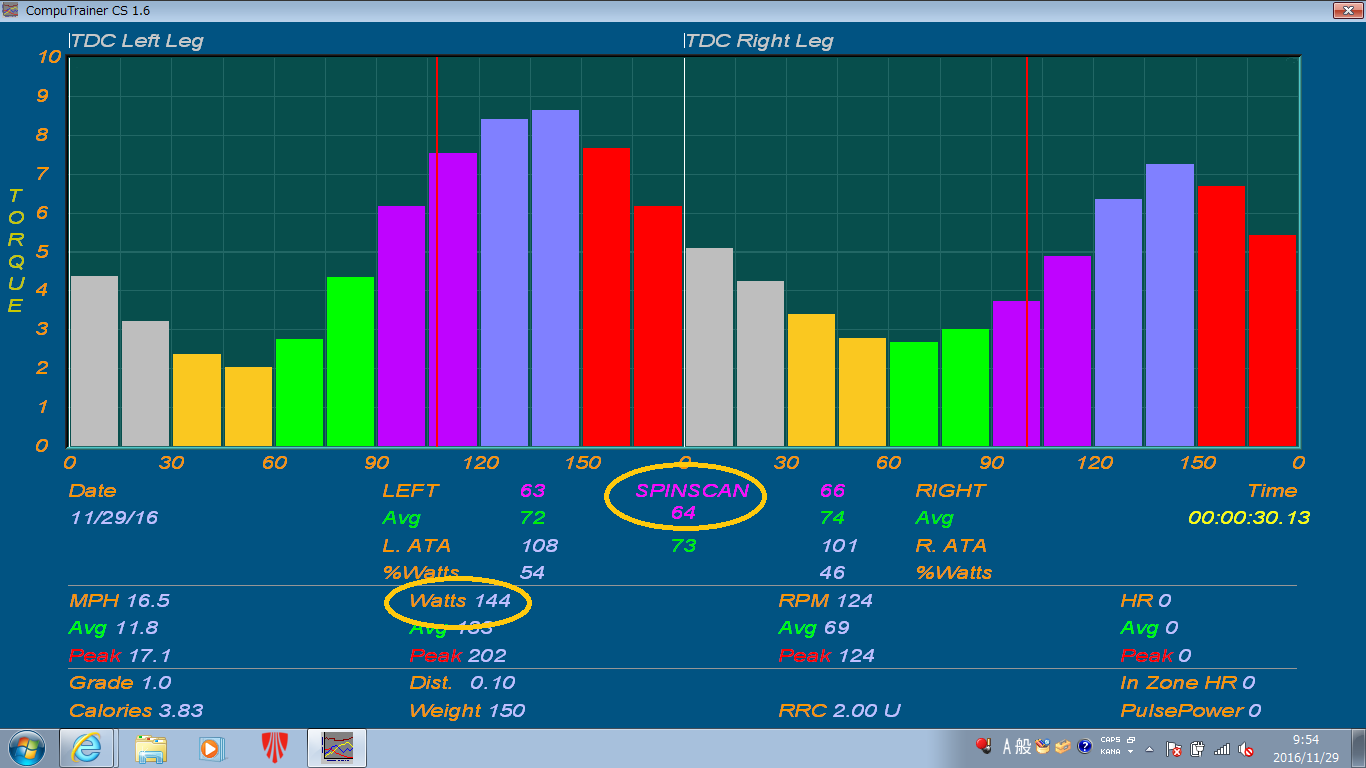Click the Avg 11.8 speed value
The width and height of the screenshot is (1366, 768).
click(x=113, y=628)
